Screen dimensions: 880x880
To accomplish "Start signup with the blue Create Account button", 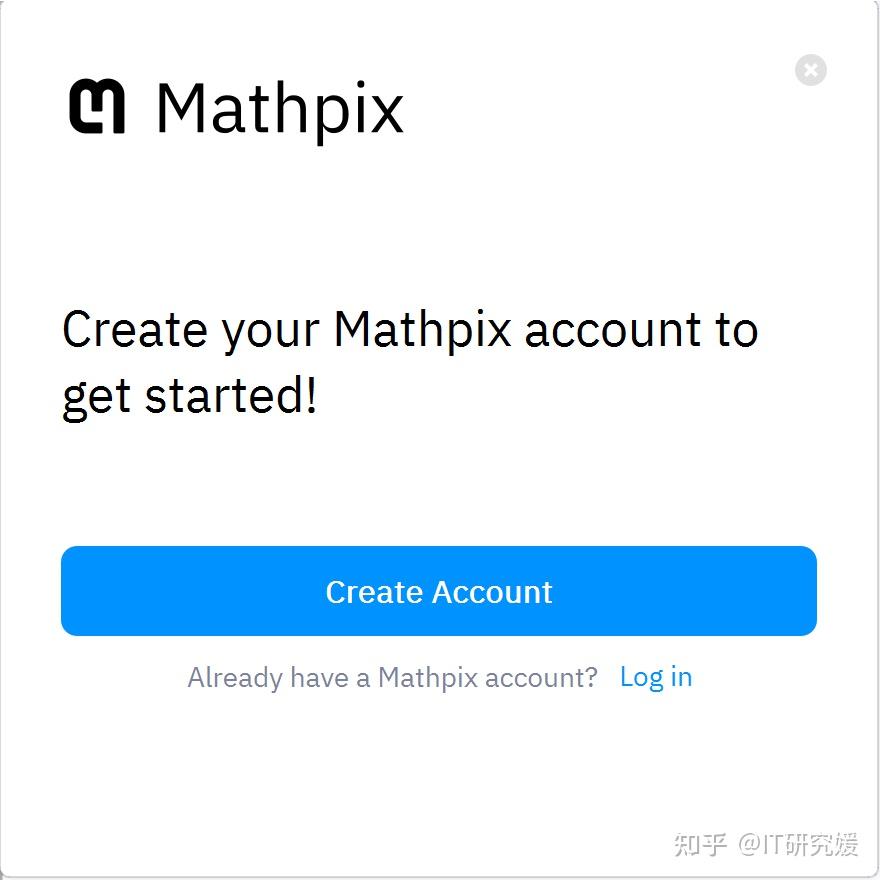I will click(x=439, y=590).
